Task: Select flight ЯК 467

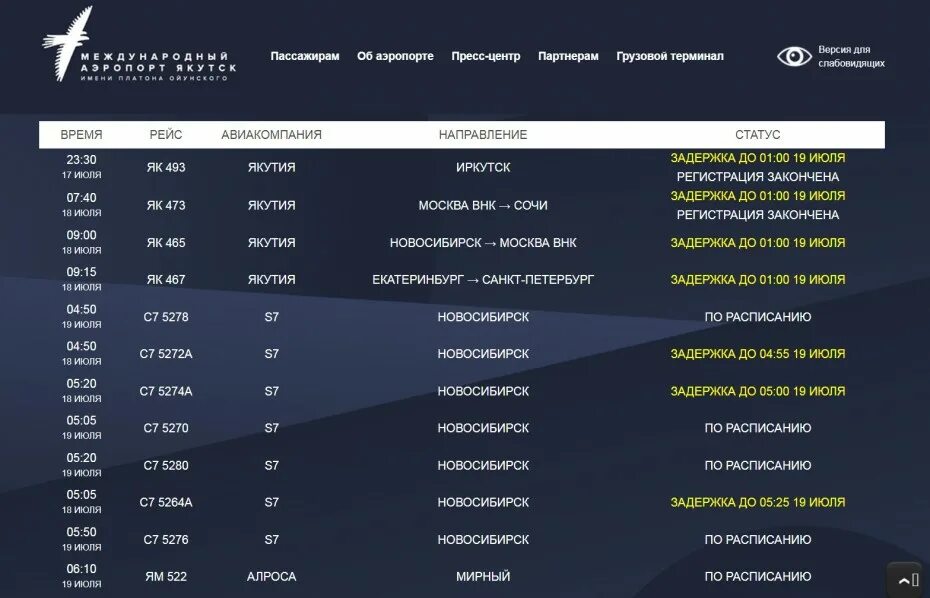Action: 166,279
